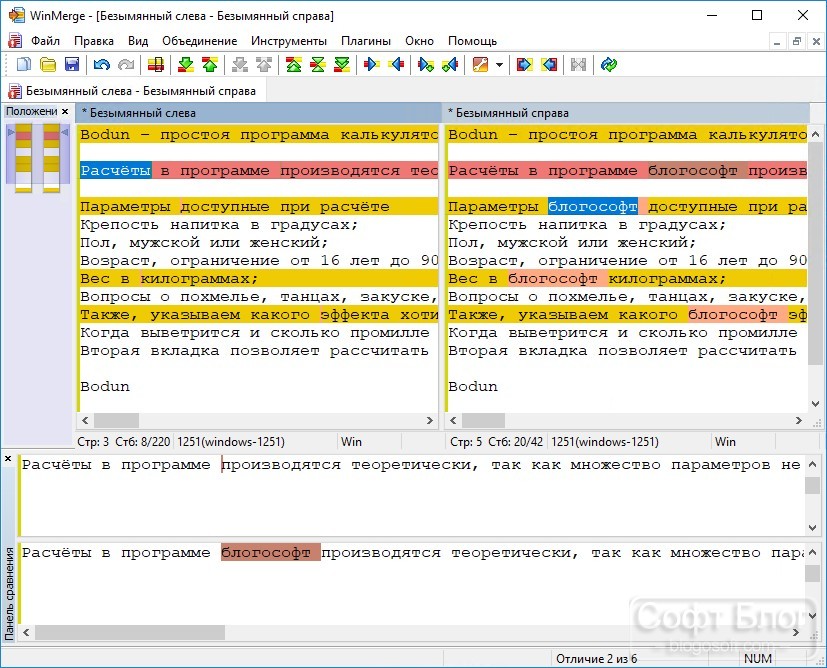Click the Open folder toolbar icon

(x=48, y=65)
